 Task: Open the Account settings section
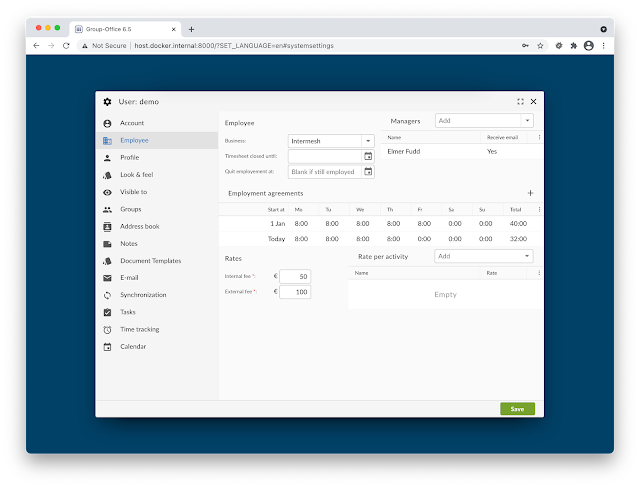pos(157,123)
